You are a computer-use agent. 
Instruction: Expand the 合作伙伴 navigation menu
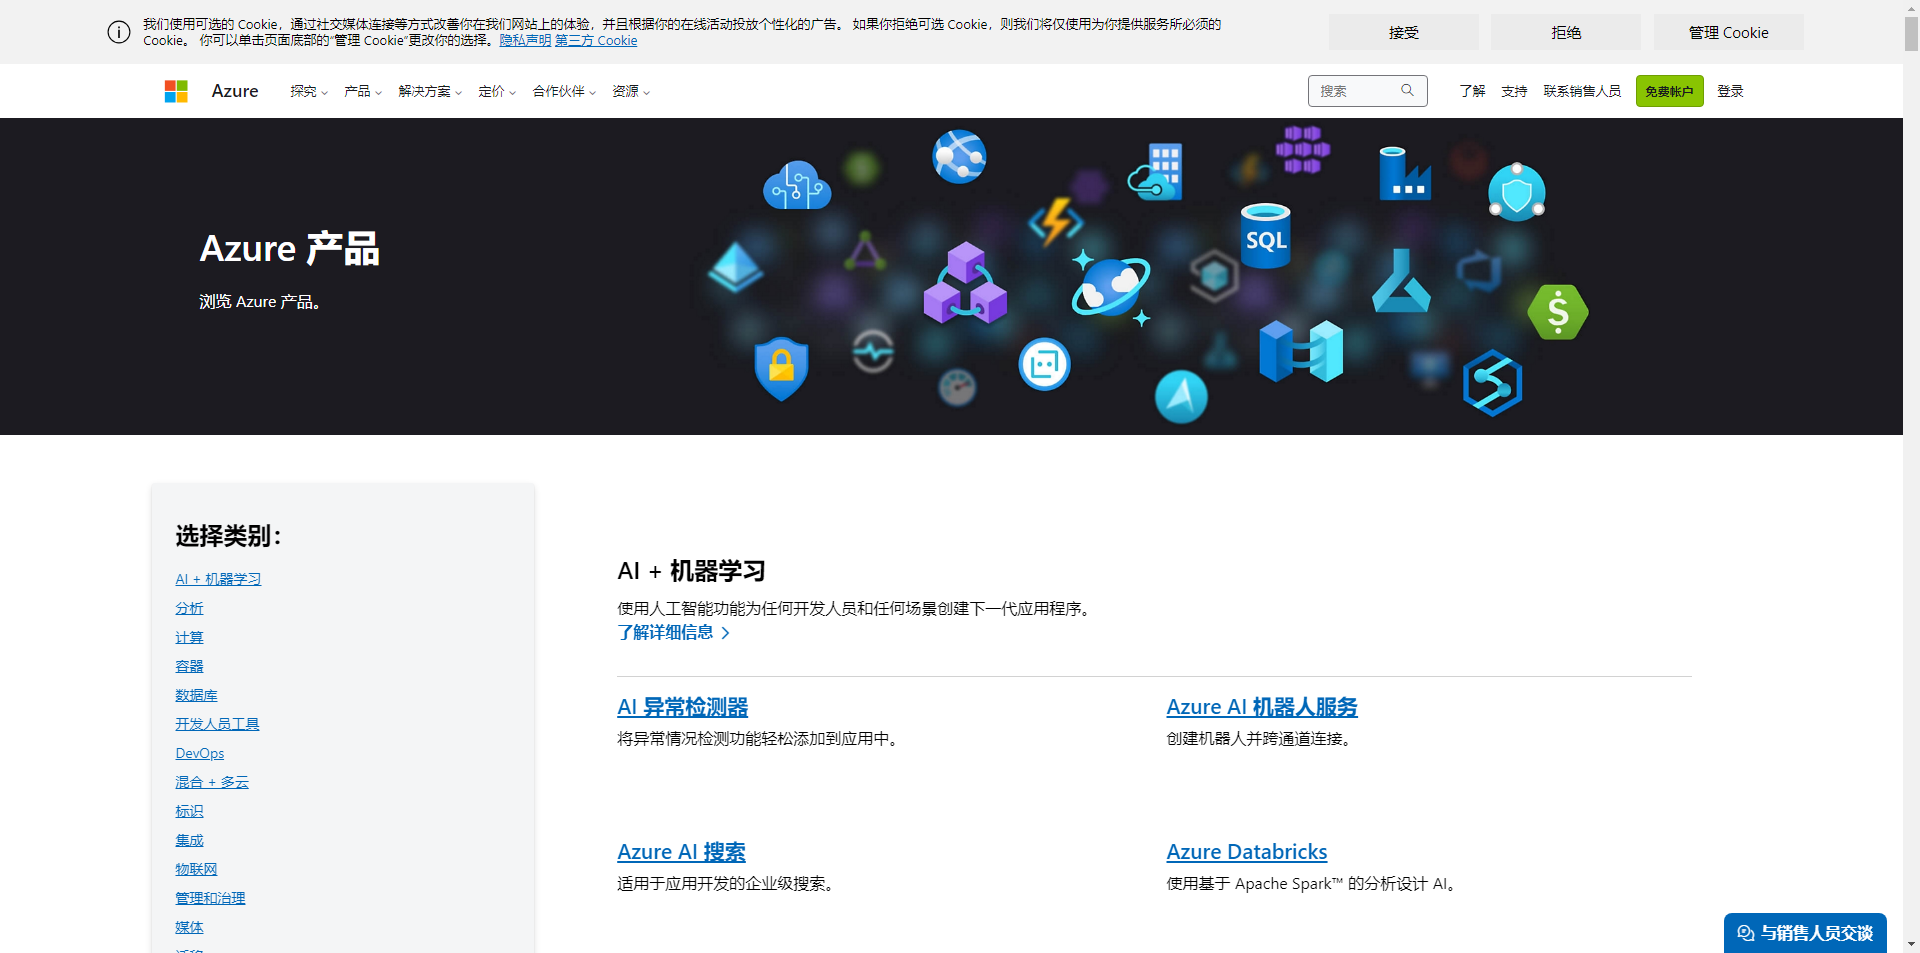click(x=564, y=91)
